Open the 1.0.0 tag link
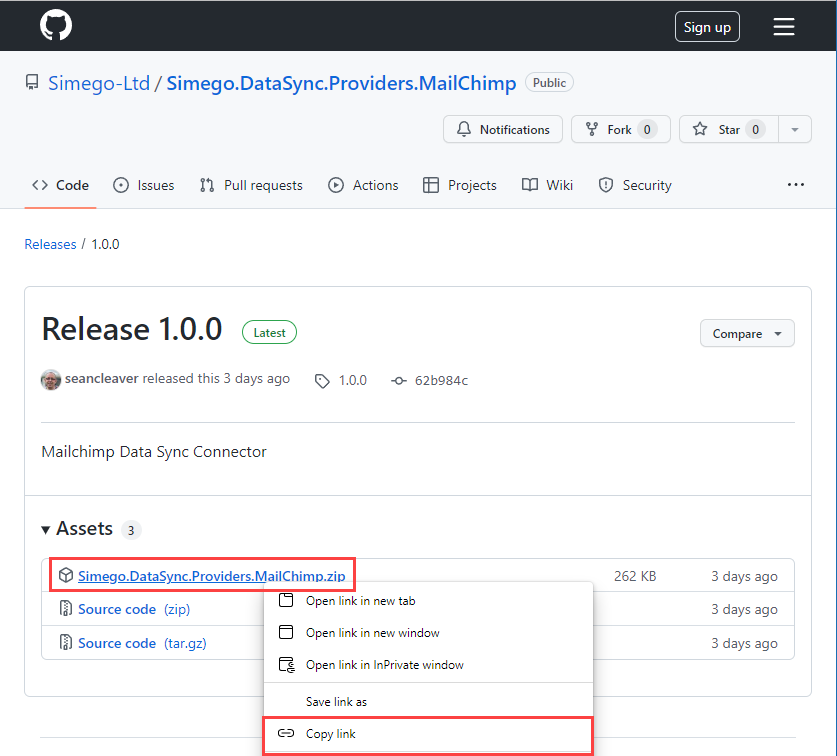The width and height of the screenshot is (837, 756). coord(352,380)
